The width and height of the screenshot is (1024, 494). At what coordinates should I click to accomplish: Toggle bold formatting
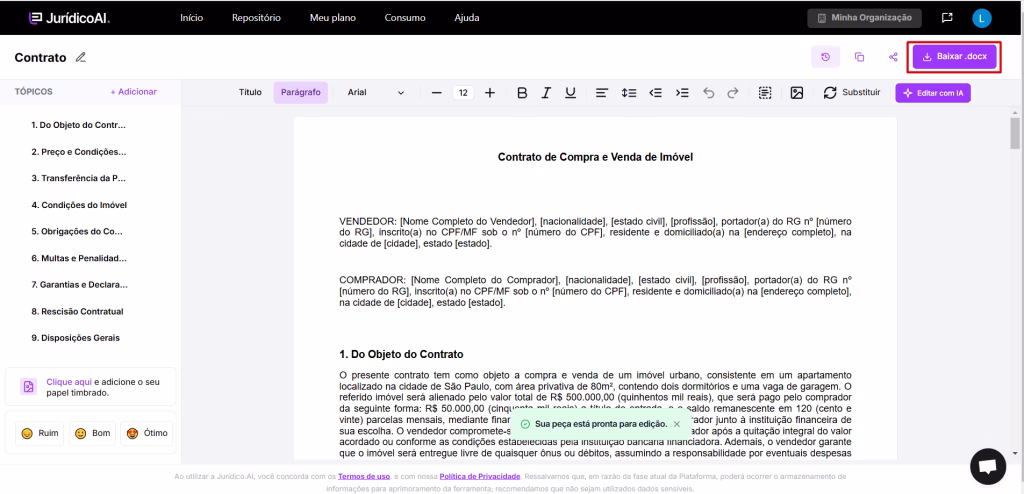tap(522, 93)
